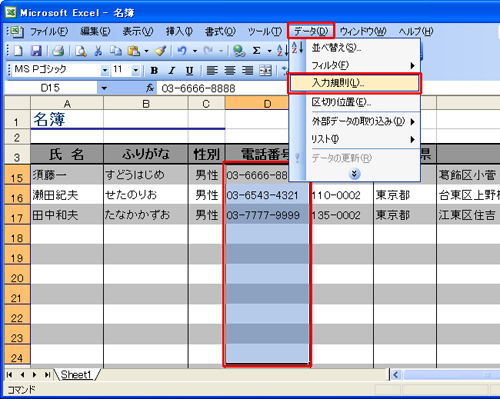The image size is (500, 399).
Task: Click cell containing たなかかずお
Action: 146,215
